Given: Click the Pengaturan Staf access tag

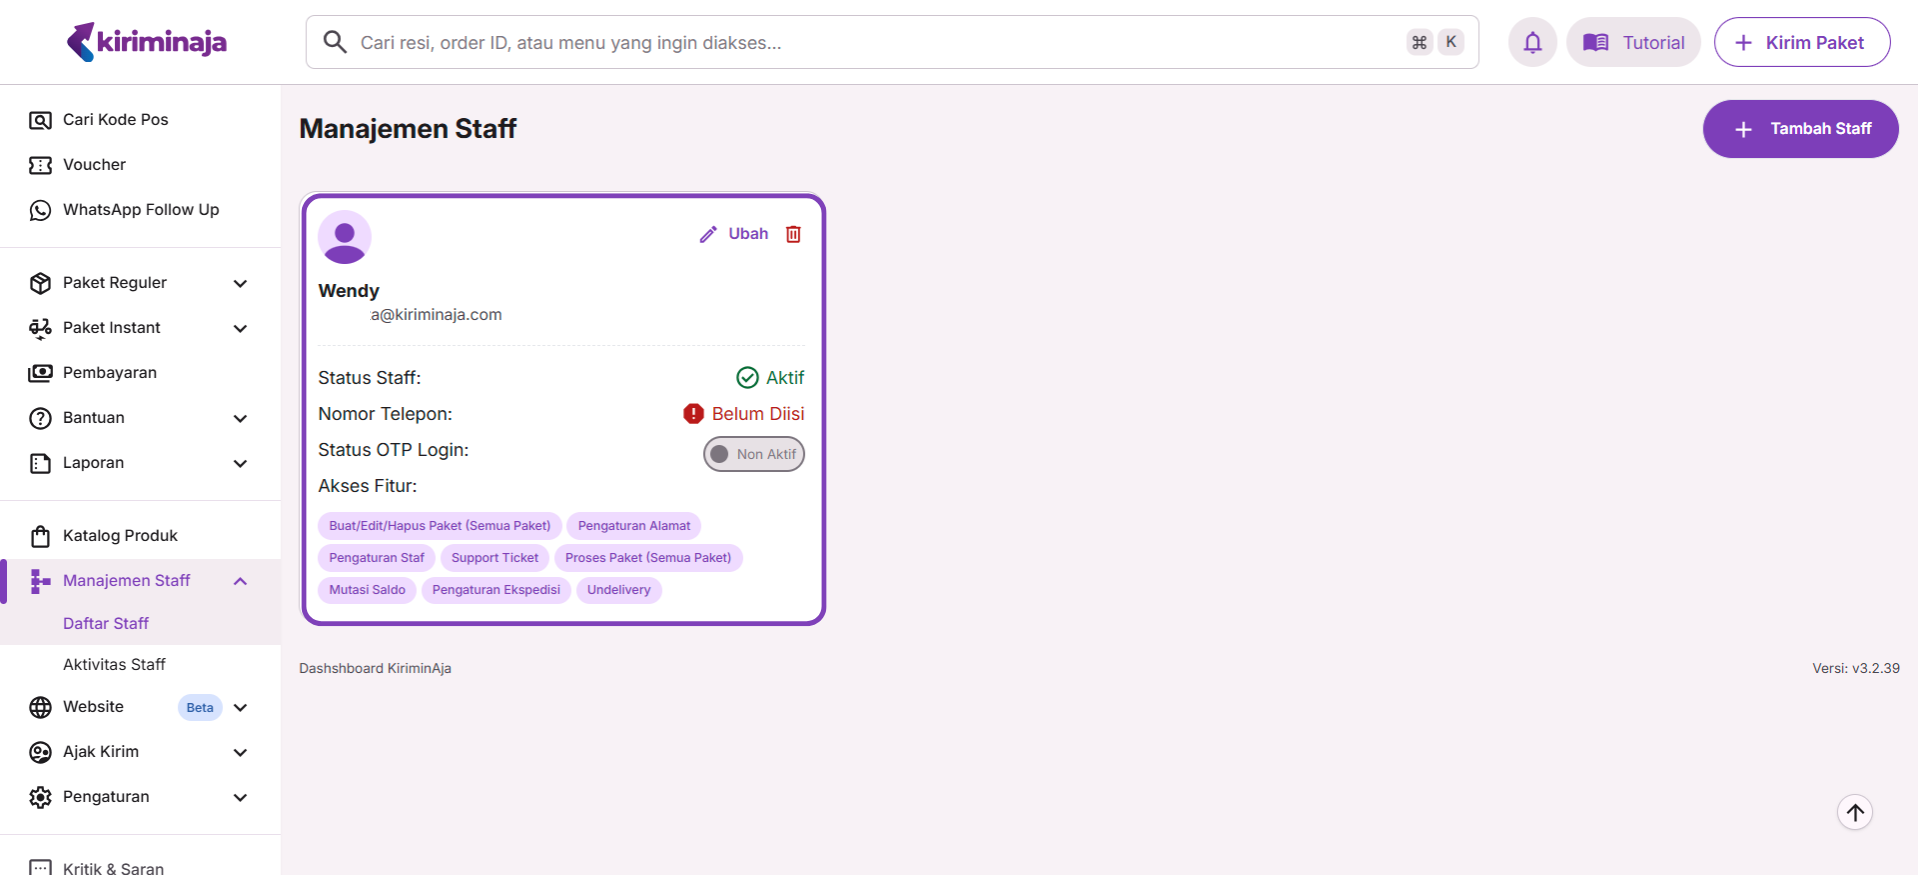Looking at the screenshot, I should click(x=376, y=558).
